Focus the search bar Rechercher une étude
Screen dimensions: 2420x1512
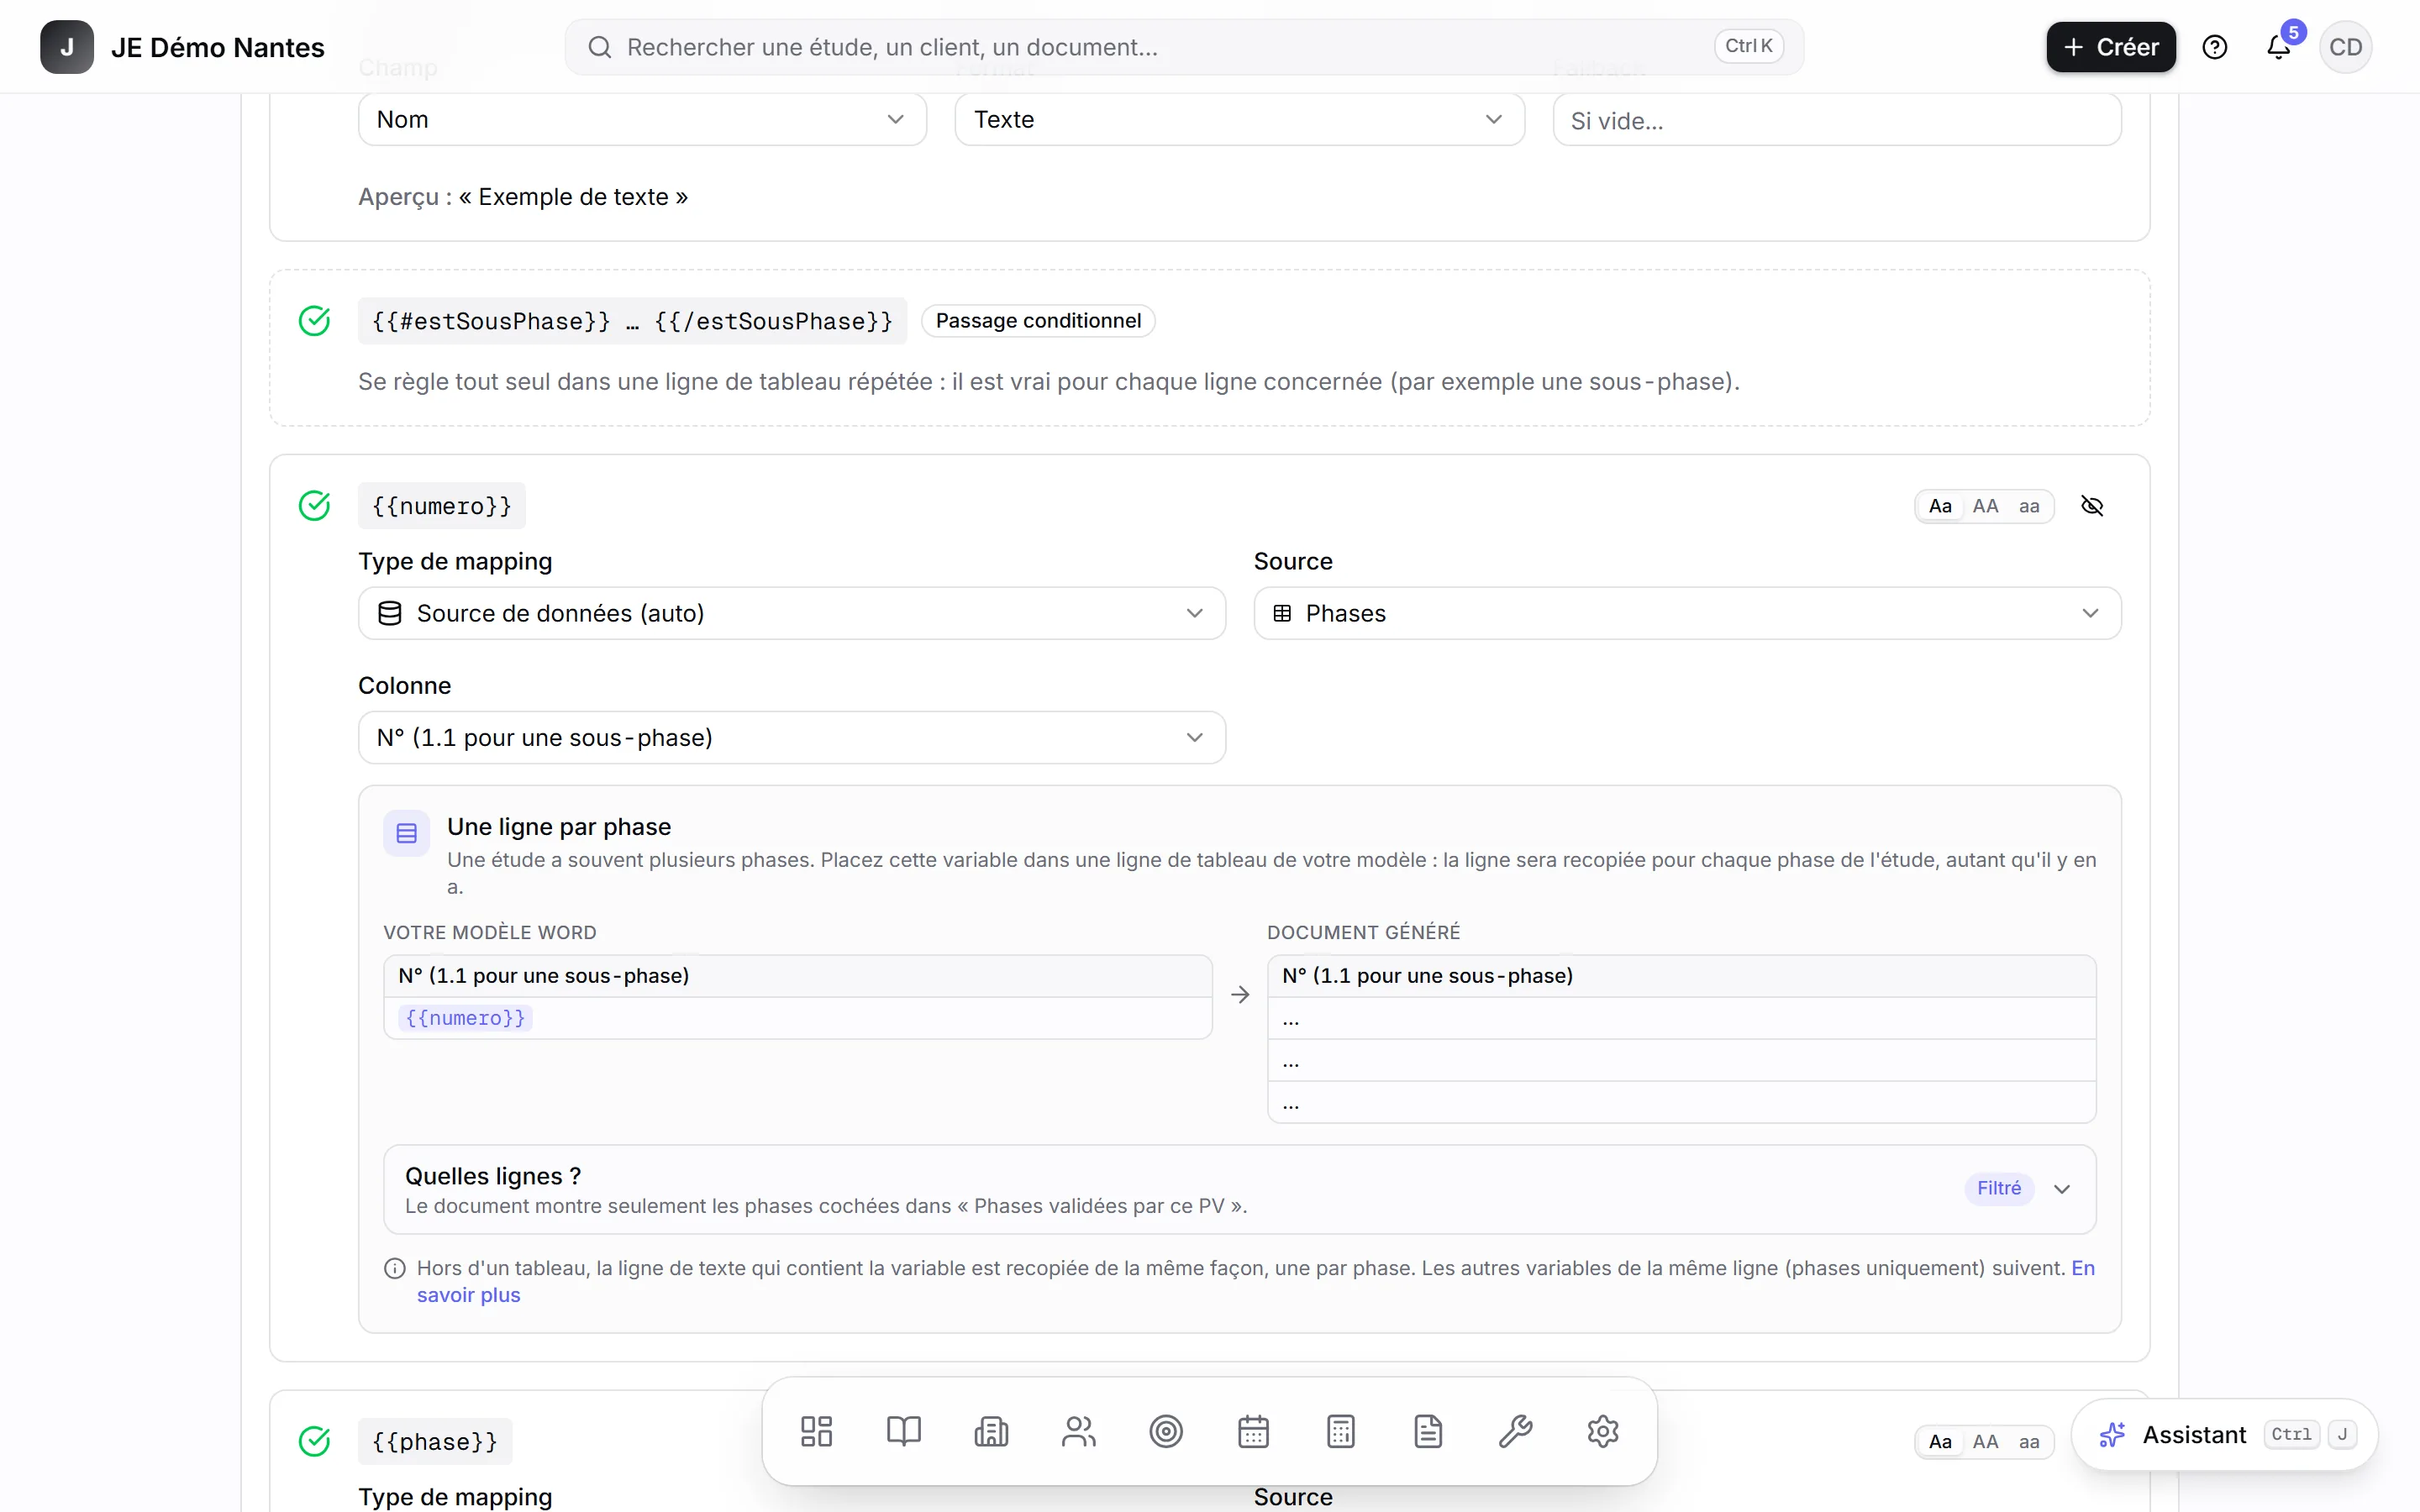point(1184,47)
